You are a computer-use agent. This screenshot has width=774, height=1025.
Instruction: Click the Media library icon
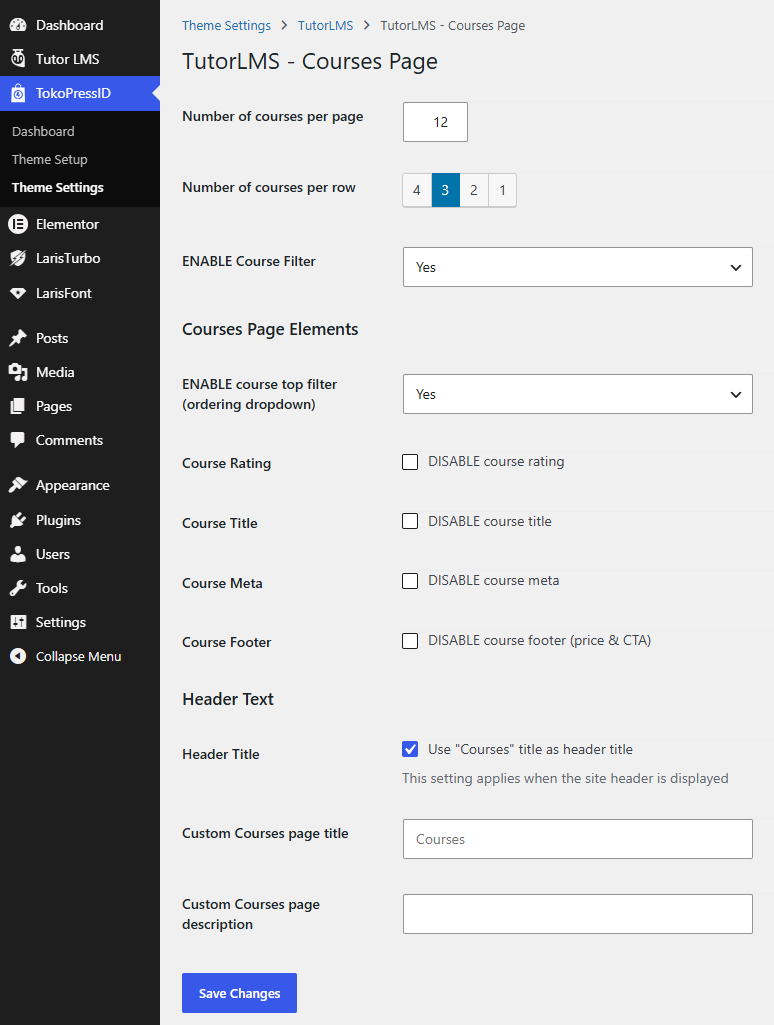tap(18, 372)
